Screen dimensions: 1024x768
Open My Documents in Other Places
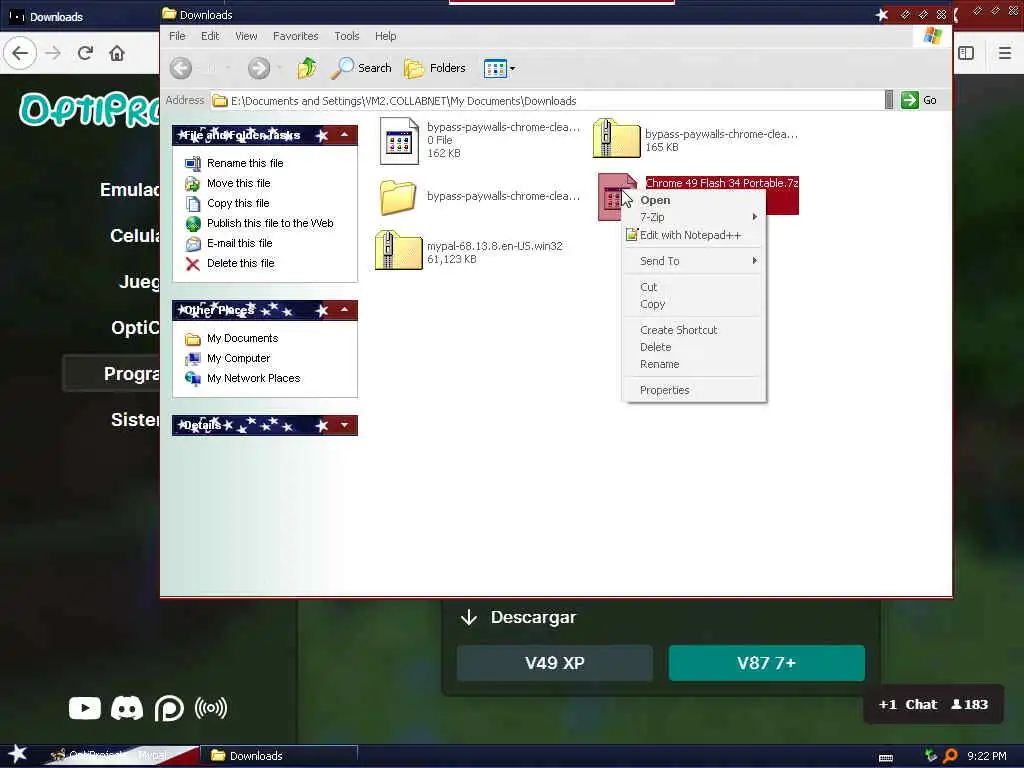[x=242, y=338]
